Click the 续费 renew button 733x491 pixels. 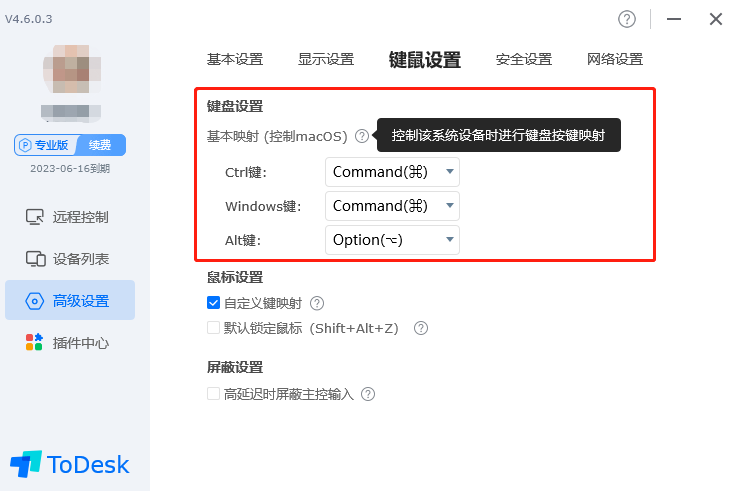pyautogui.click(x=101, y=145)
